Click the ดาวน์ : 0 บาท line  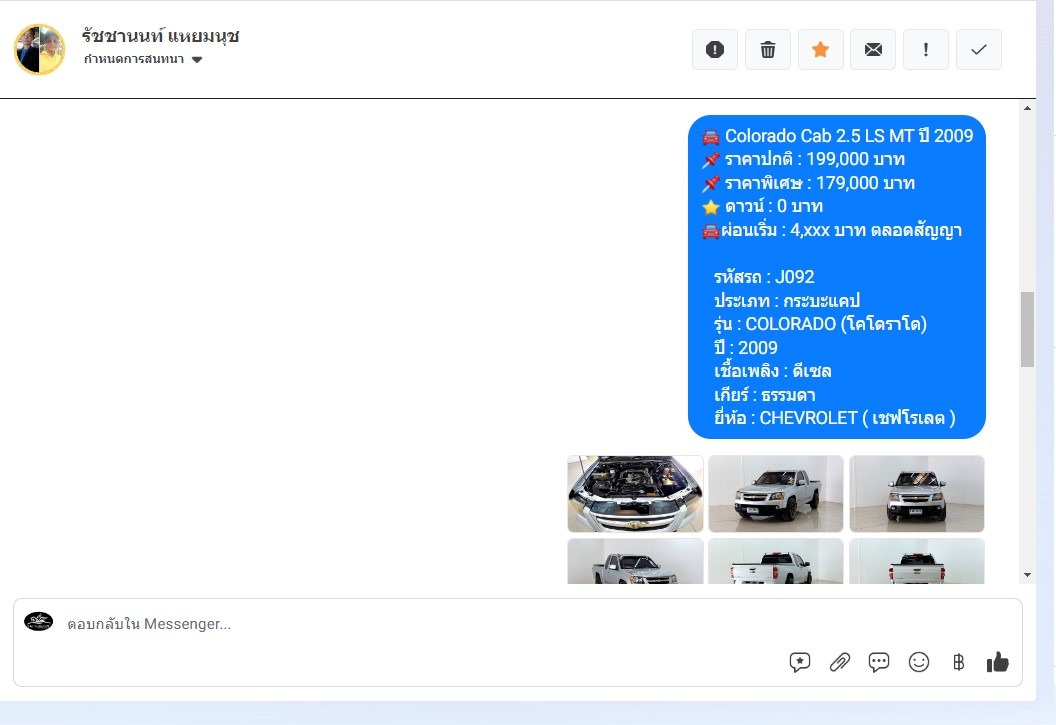pyautogui.click(x=762, y=206)
